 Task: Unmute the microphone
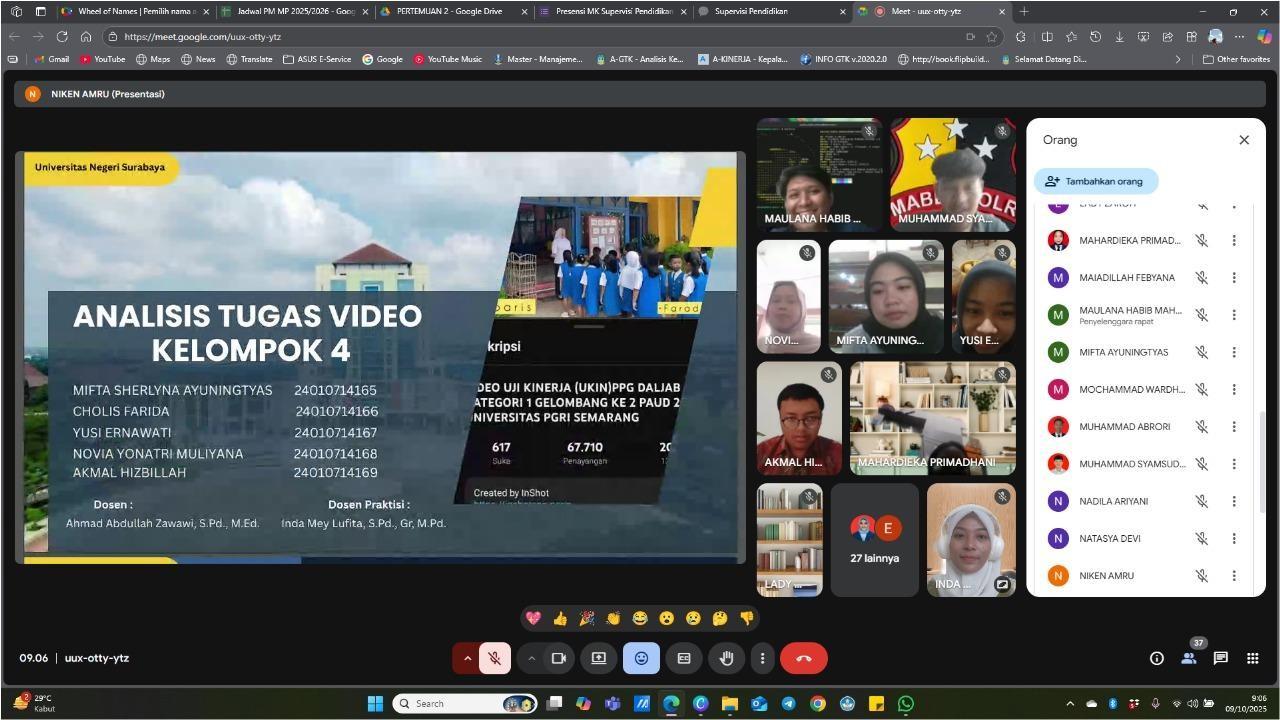[x=494, y=658]
